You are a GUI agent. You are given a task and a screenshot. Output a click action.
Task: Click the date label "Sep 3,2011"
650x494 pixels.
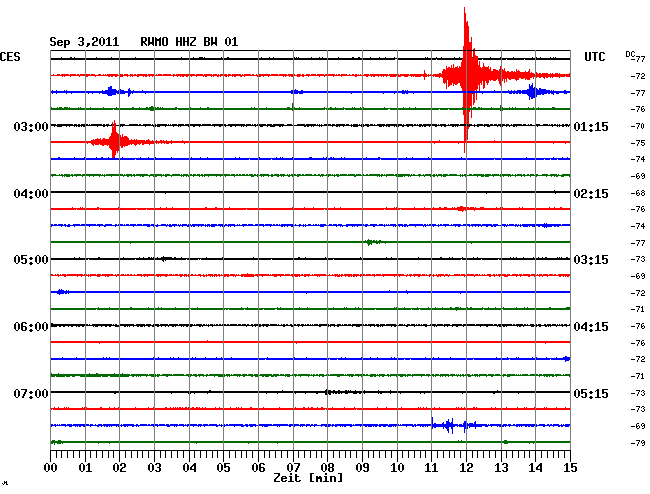[84, 42]
